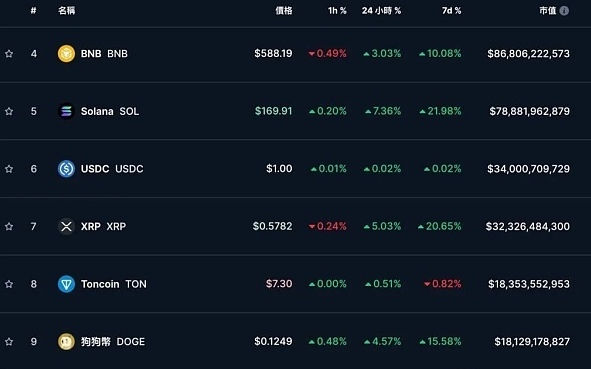
Task: Click the BNB coin logo icon
Action: [x=66, y=54]
